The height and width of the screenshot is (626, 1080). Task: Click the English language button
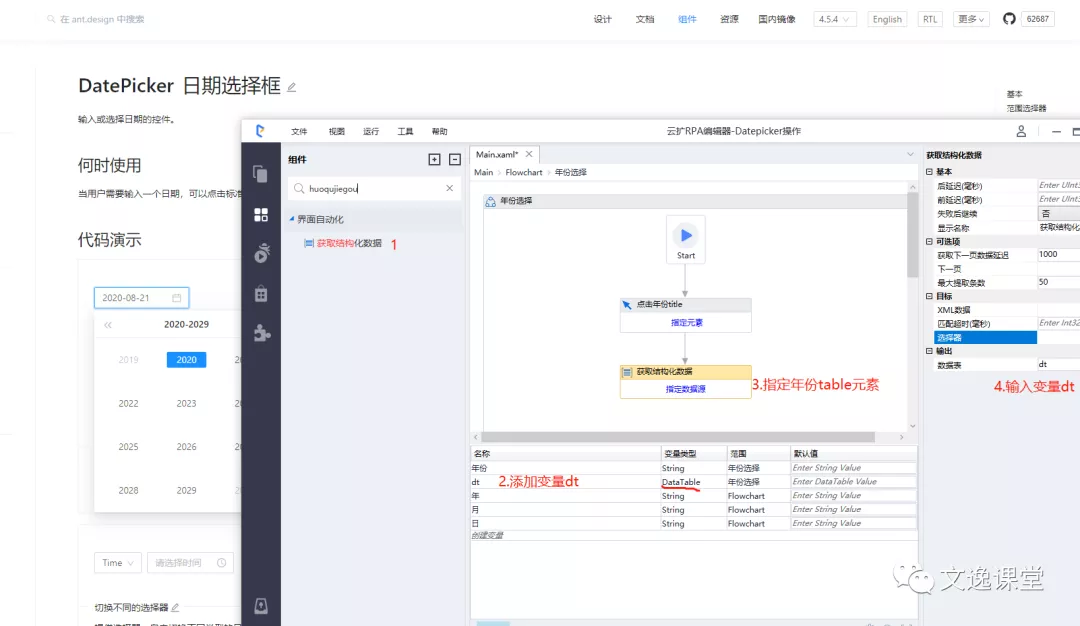887,19
